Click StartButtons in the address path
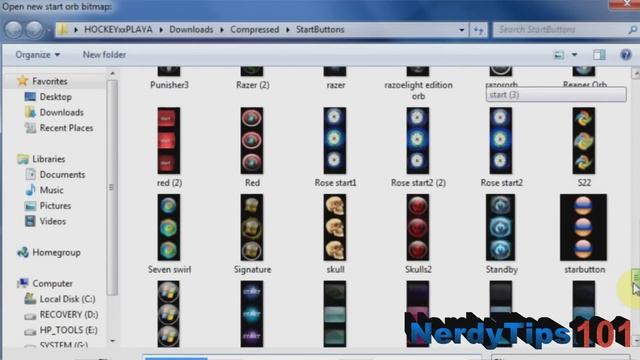This screenshot has height=360, width=640. (x=320, y=29)
